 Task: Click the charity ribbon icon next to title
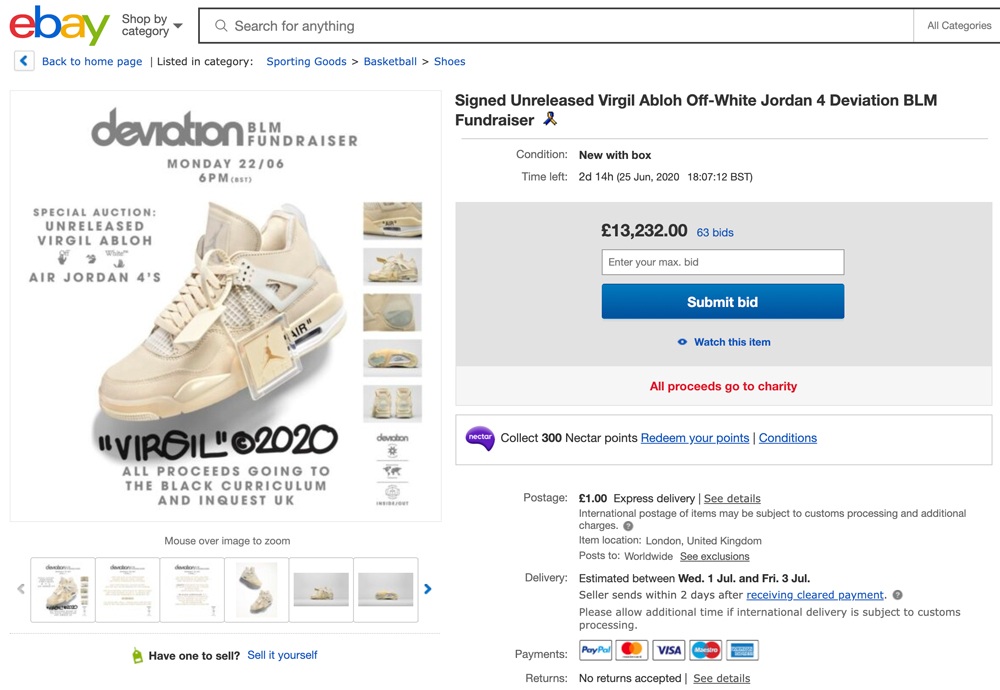point(550,119)
